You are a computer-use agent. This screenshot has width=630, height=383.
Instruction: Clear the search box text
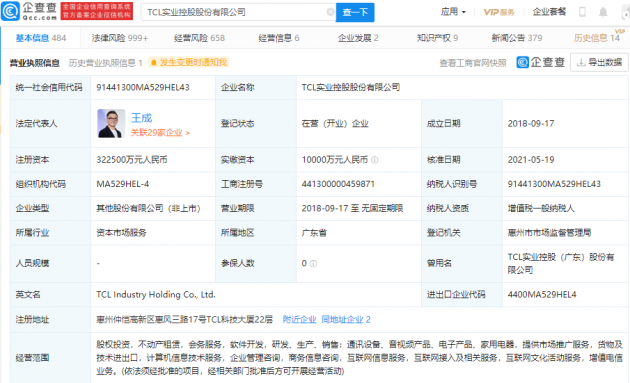[330, 12]
